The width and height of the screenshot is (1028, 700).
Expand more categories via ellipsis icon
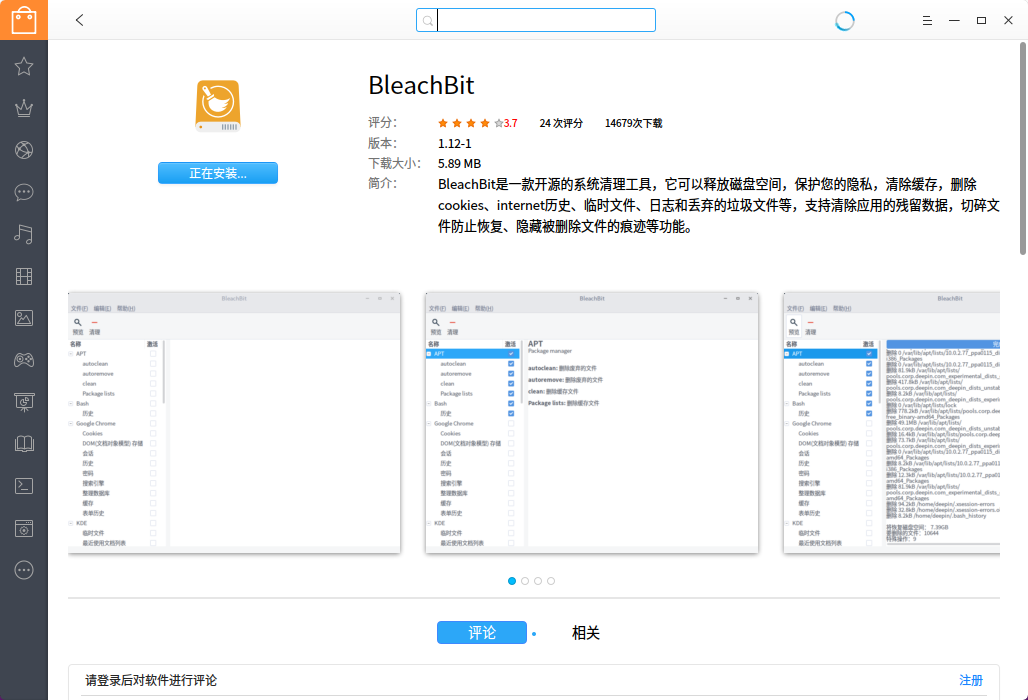tap(24, 570)
